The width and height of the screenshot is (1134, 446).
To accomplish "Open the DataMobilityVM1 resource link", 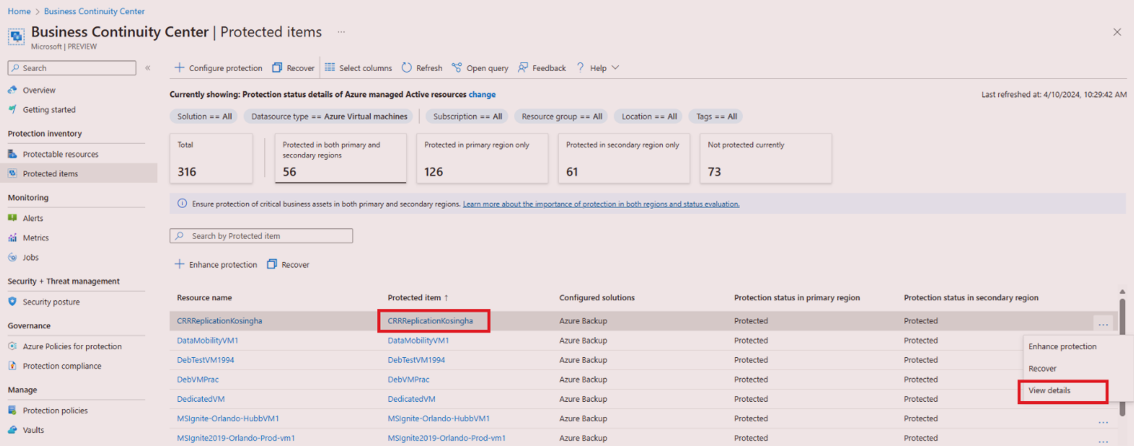I will [207, 341].
